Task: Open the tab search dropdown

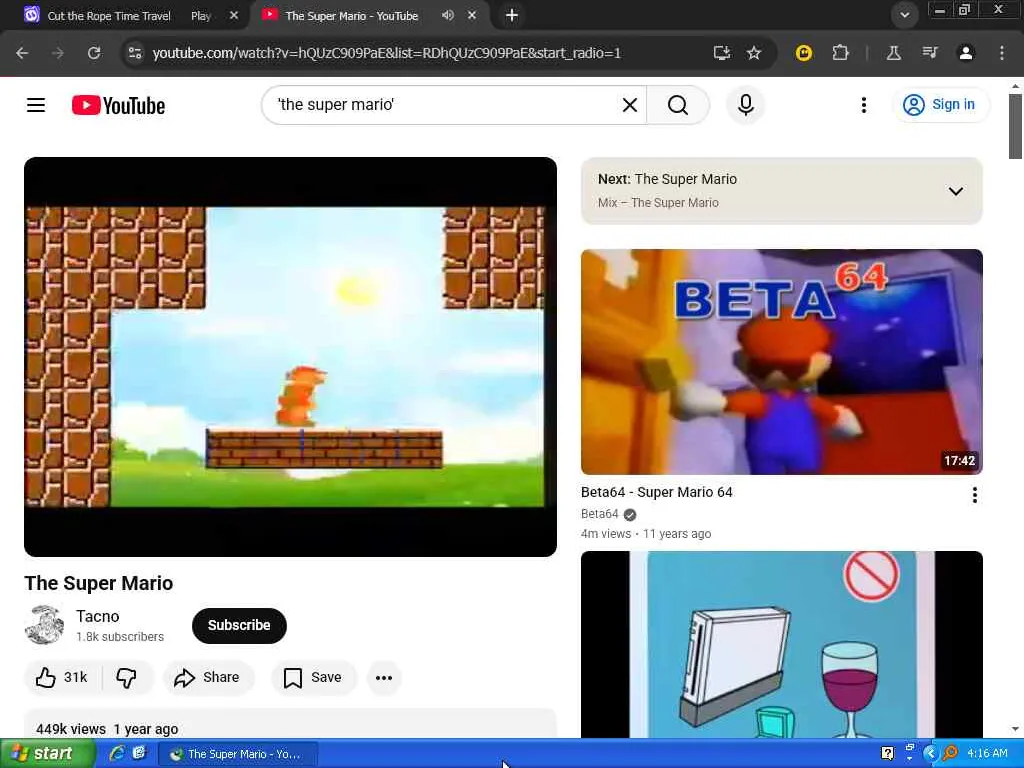Action: coord(904,14)
